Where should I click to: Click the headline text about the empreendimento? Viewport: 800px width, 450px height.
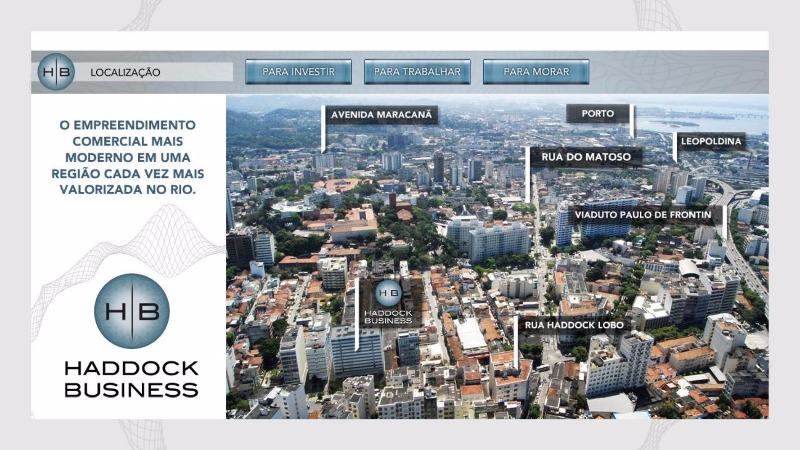(x=127, y=156)
